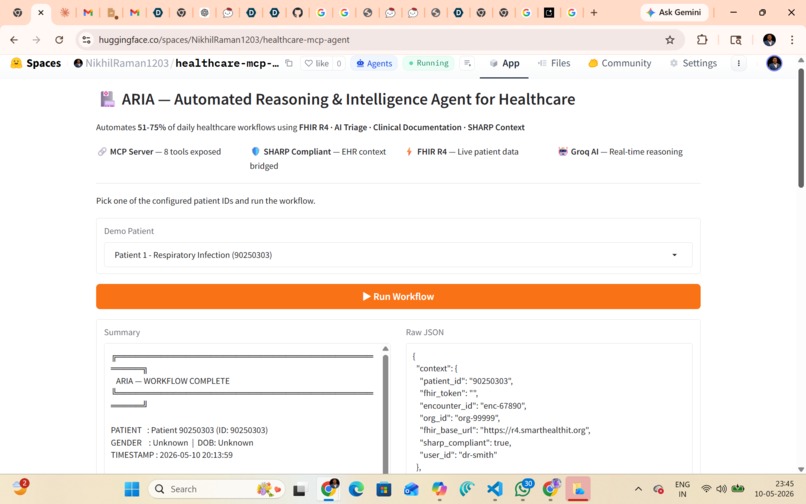The image size is (806, 504).
Task: Close the active browser tab
Action: click(41, 12)
